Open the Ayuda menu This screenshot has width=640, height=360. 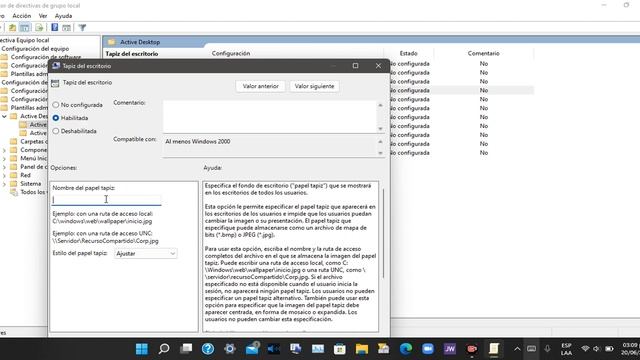[x=63, y=16]
